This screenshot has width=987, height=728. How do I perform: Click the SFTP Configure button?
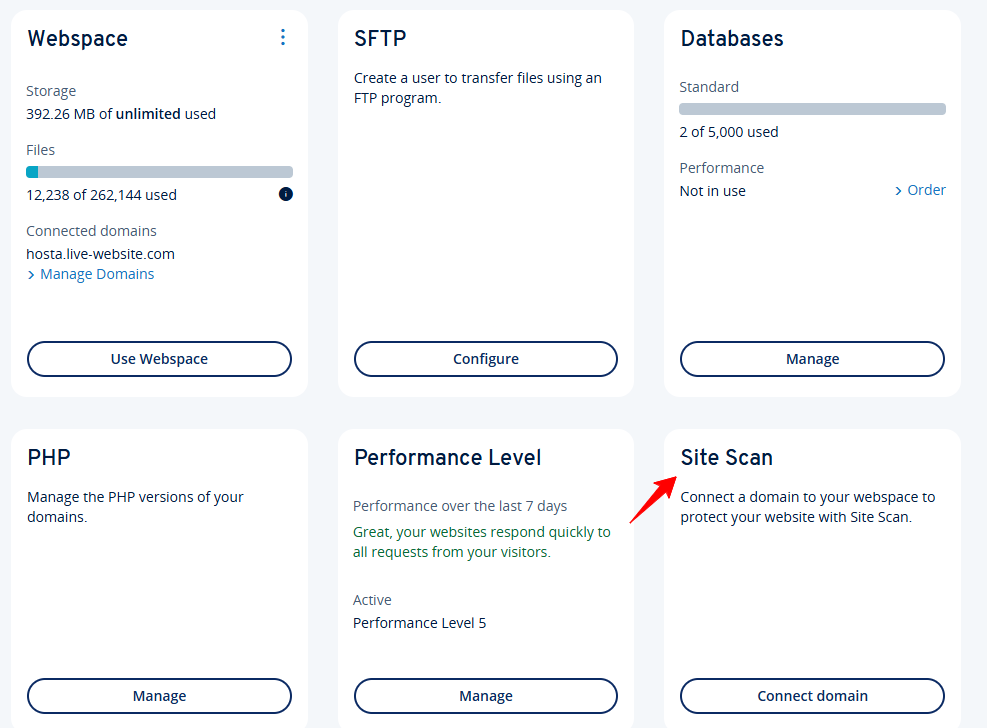486,359
